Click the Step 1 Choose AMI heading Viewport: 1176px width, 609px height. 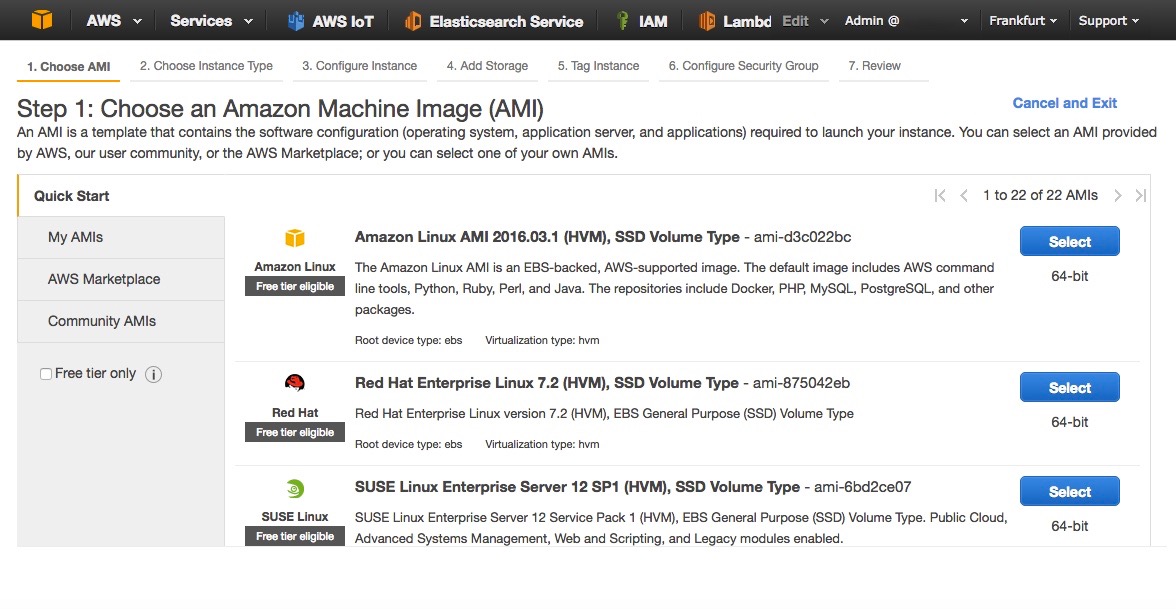(280, 109)
